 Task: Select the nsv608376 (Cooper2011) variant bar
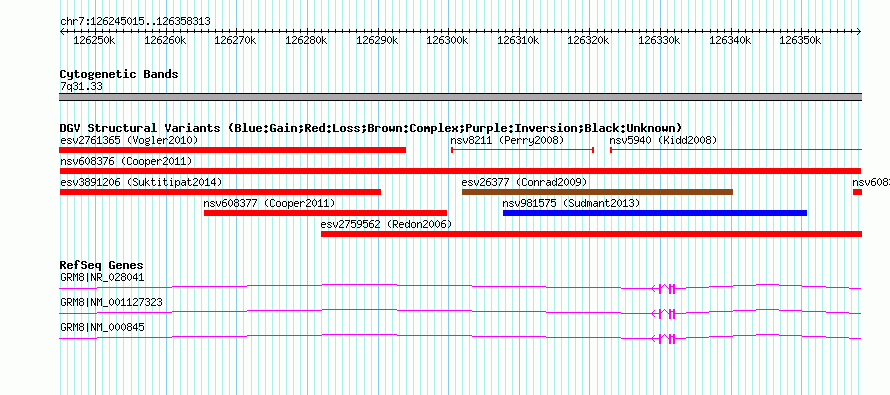click(x=460, y=171)
